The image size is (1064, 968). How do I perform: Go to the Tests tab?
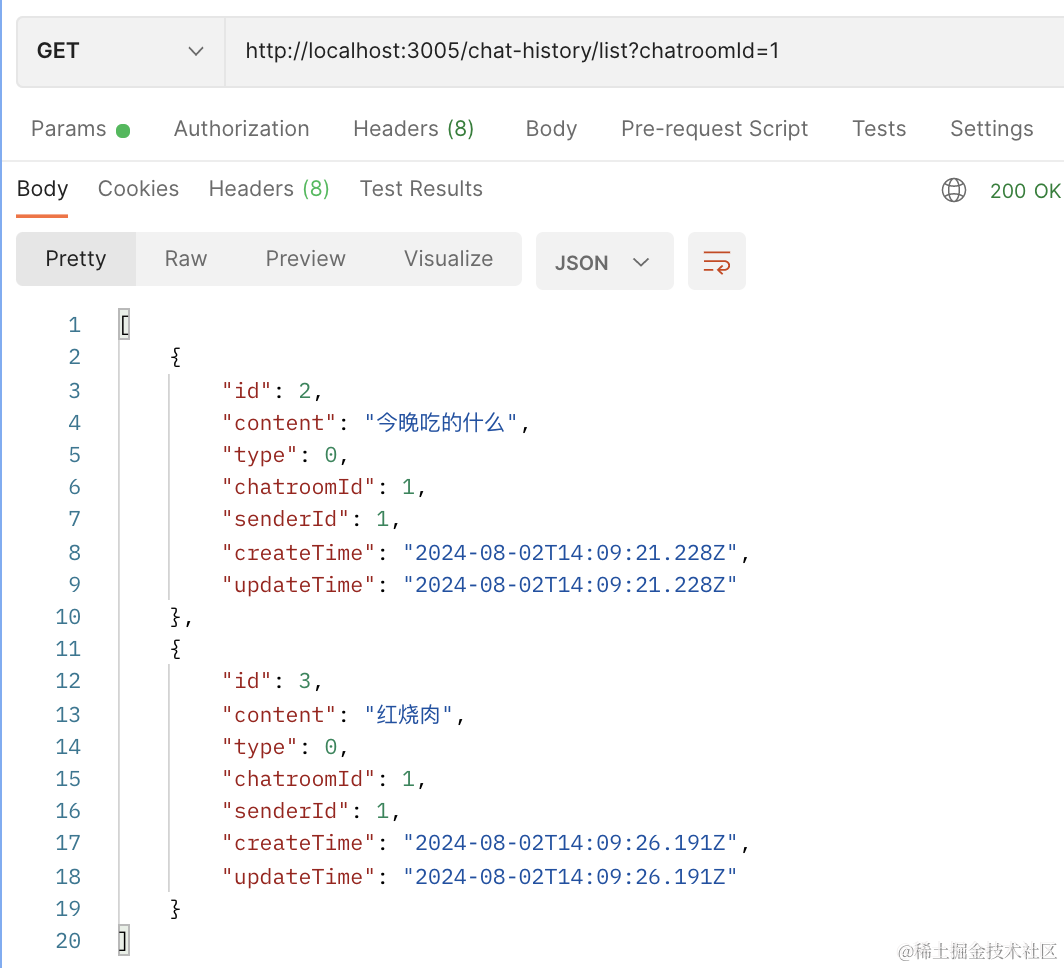879,129
